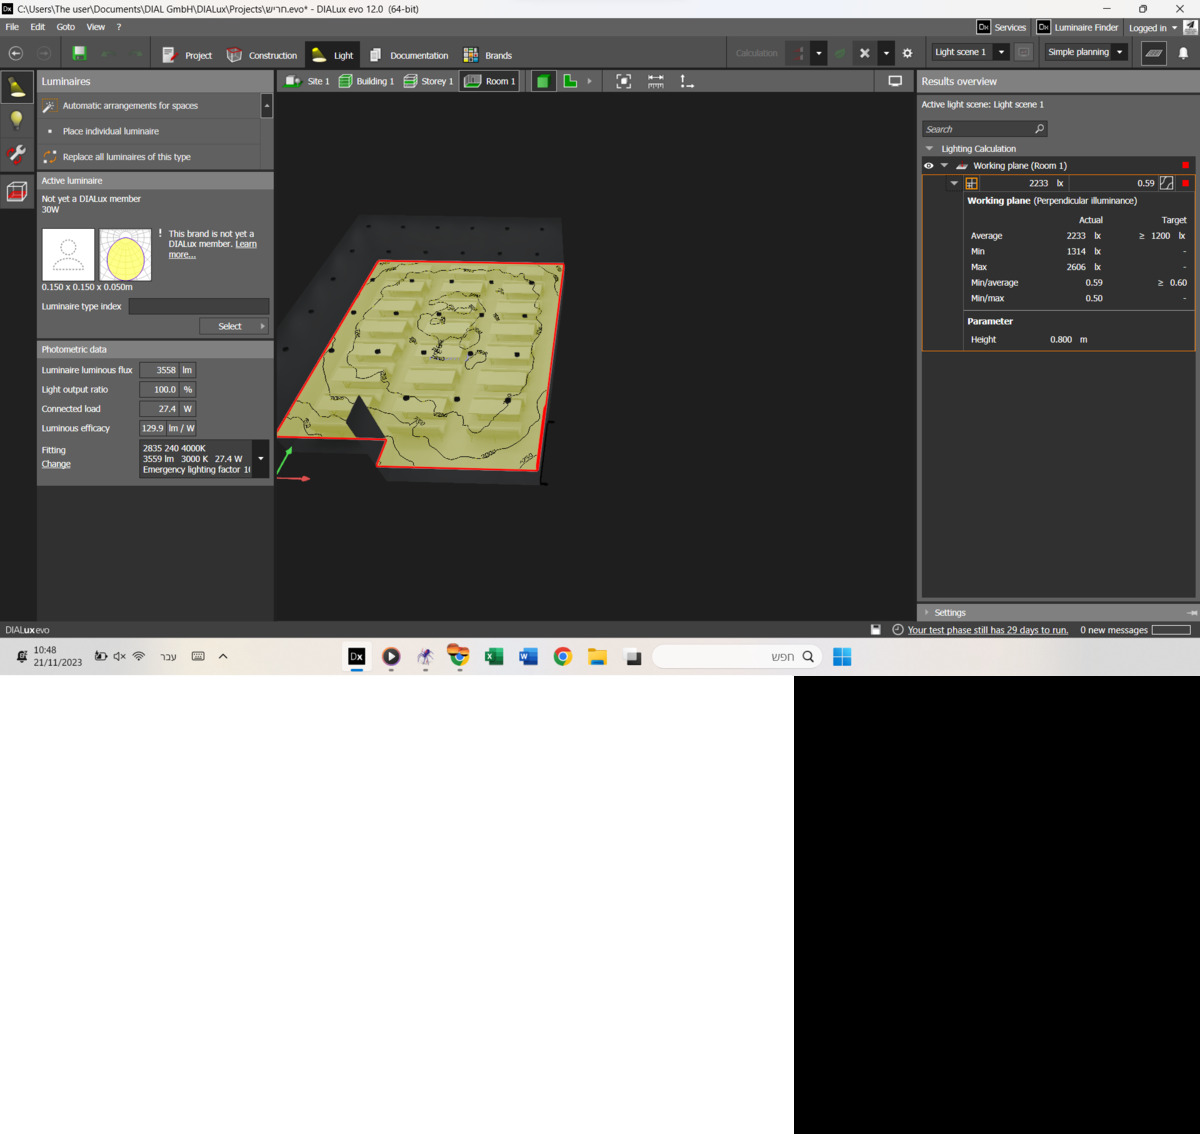Switch to the Documentation mode tab
The width and height of the screenshot is (1200, 1134).
pos(408,55)
